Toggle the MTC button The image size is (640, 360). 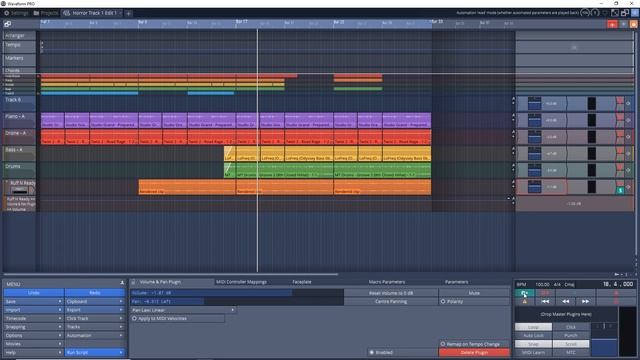point(571,352)
